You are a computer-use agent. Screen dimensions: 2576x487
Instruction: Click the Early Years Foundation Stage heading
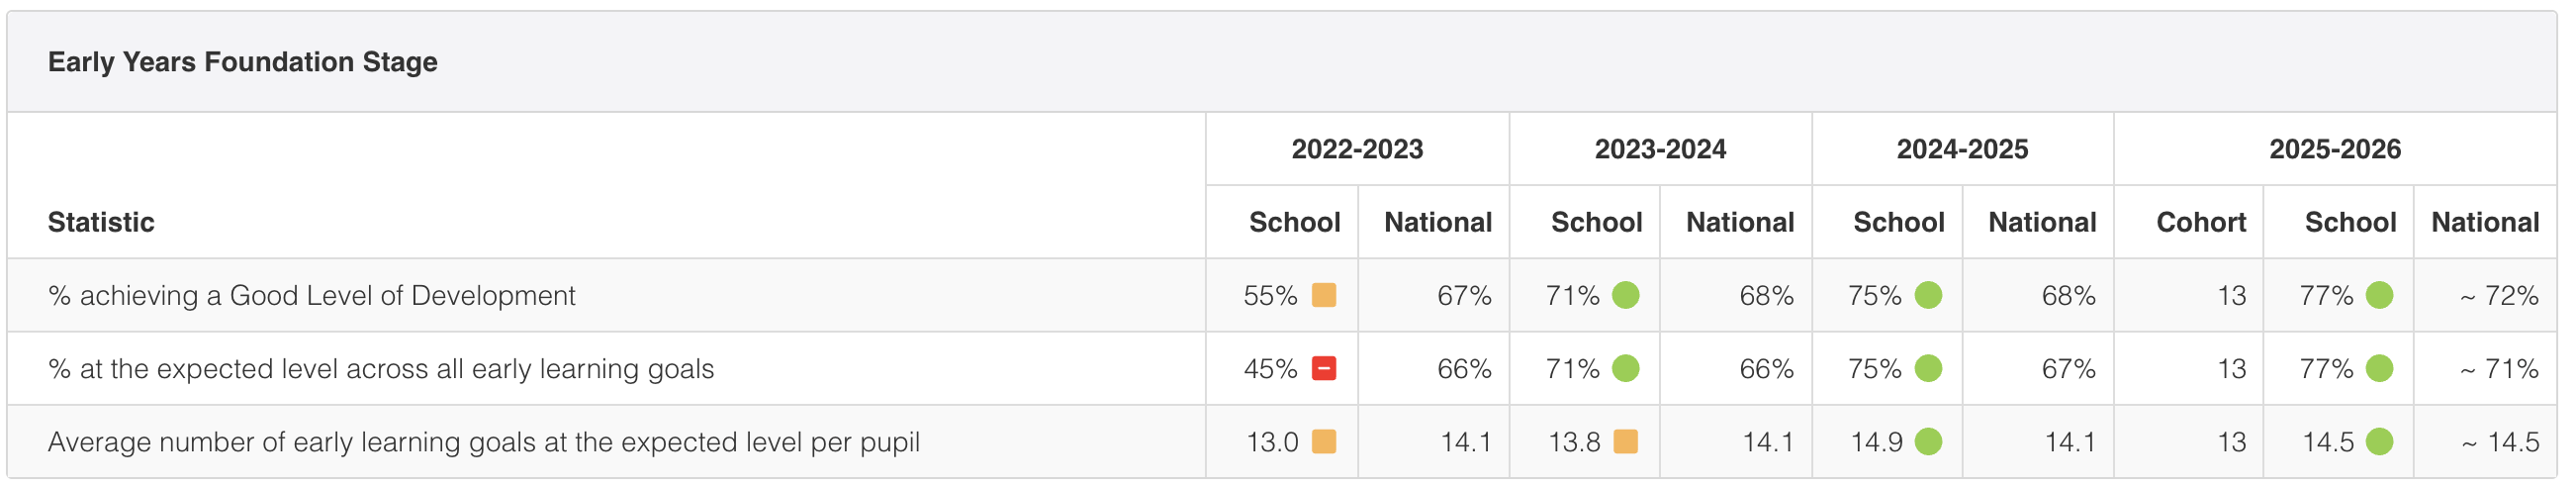click(243, 62)
